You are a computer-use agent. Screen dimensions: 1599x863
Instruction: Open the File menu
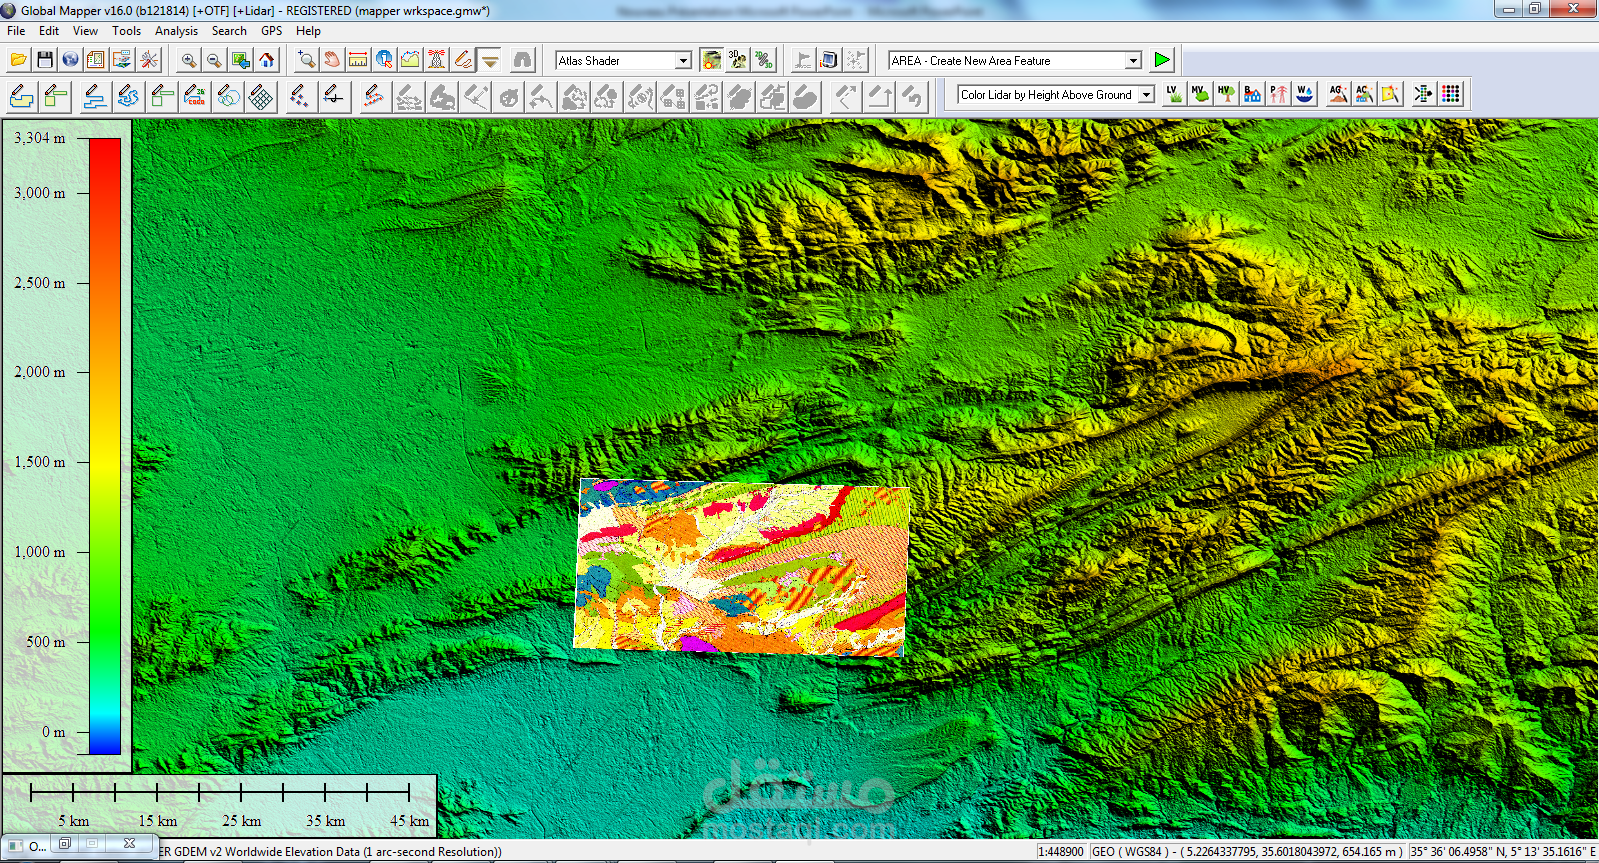point(16,31)
